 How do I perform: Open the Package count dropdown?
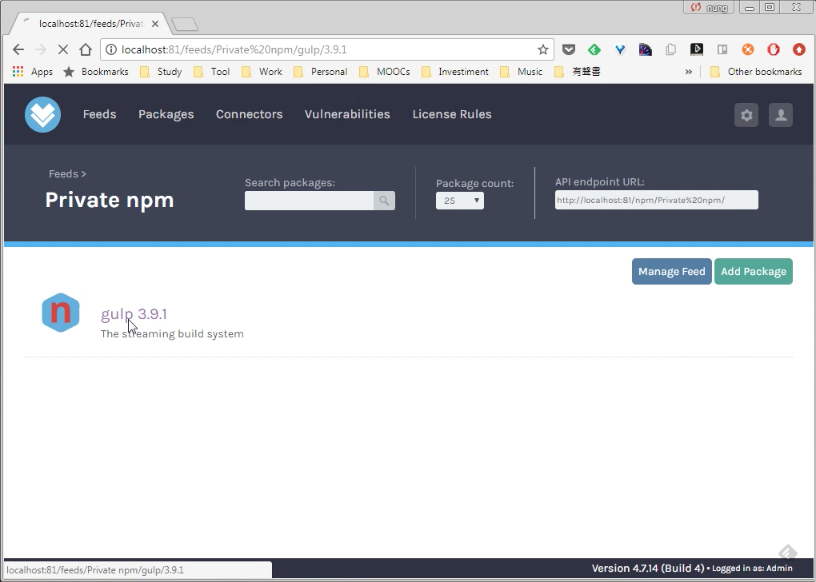tap(460, 200)
